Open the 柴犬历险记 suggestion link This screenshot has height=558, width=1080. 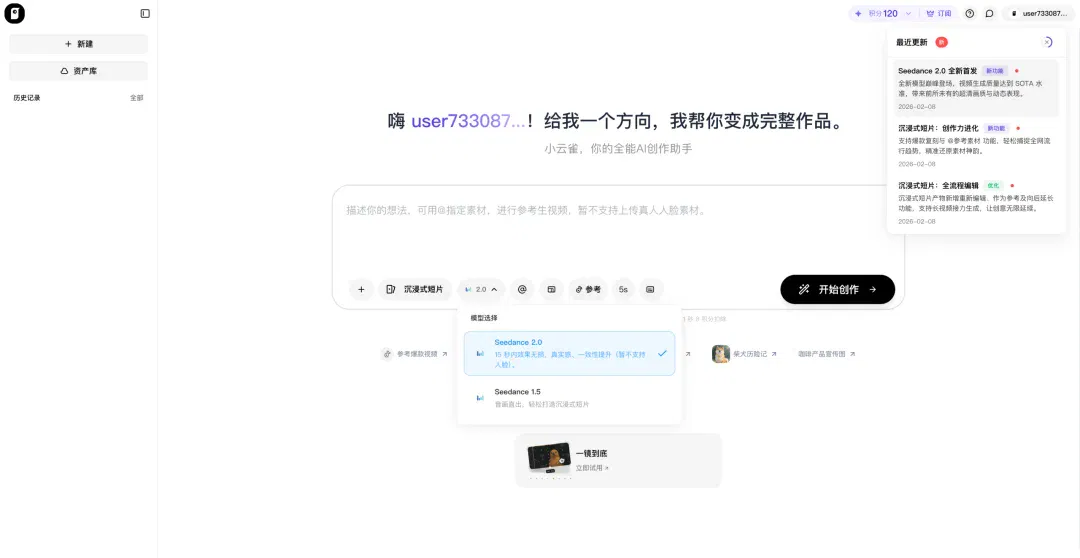(745, 354)
